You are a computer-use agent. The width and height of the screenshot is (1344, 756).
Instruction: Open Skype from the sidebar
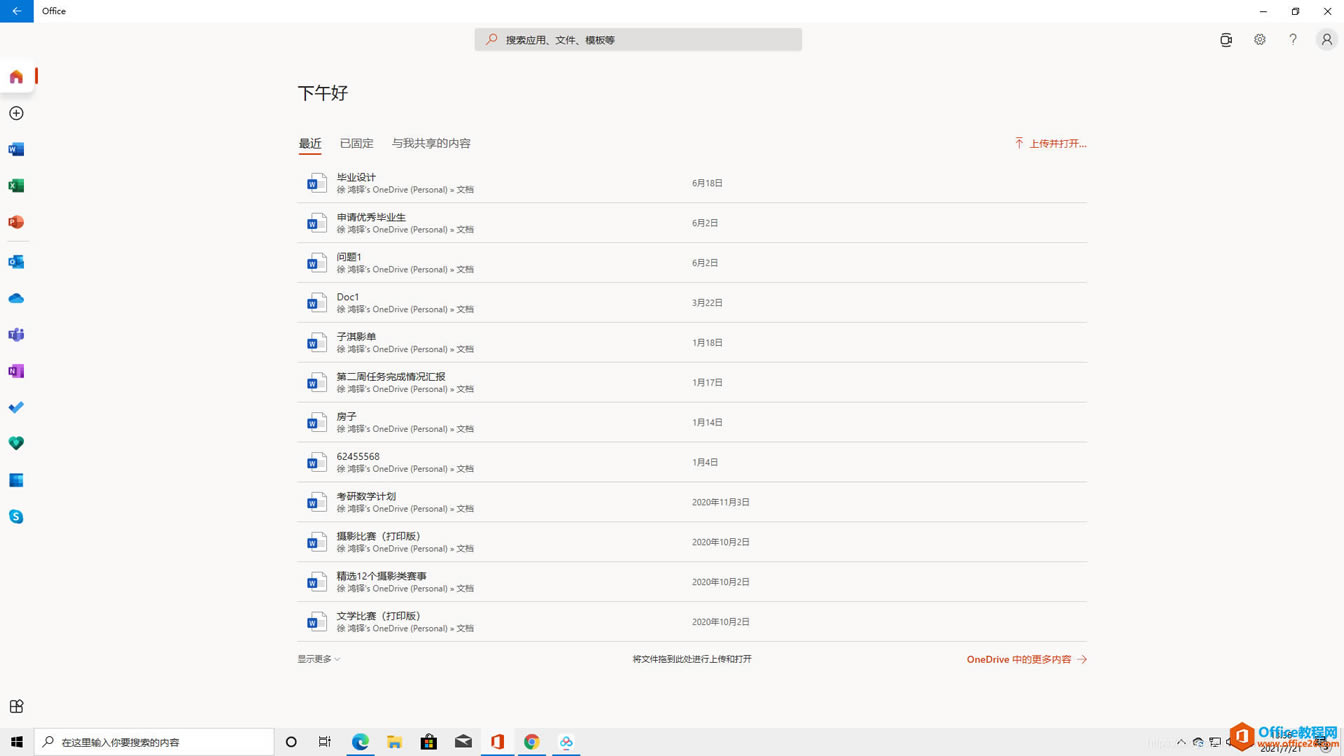coord(16,517)
